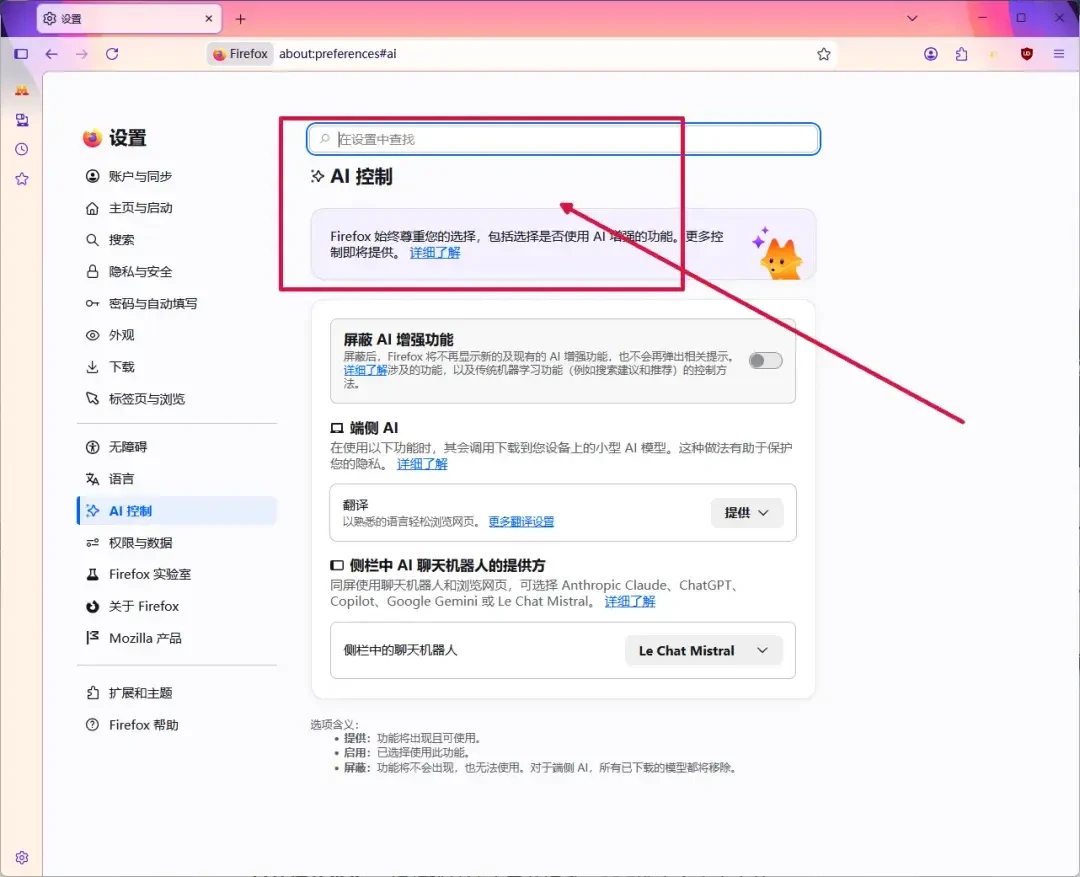Expand the Le Chat Mistral chatbot dropdown
This screenshot has width=1080, height=877.
point(703,651)
